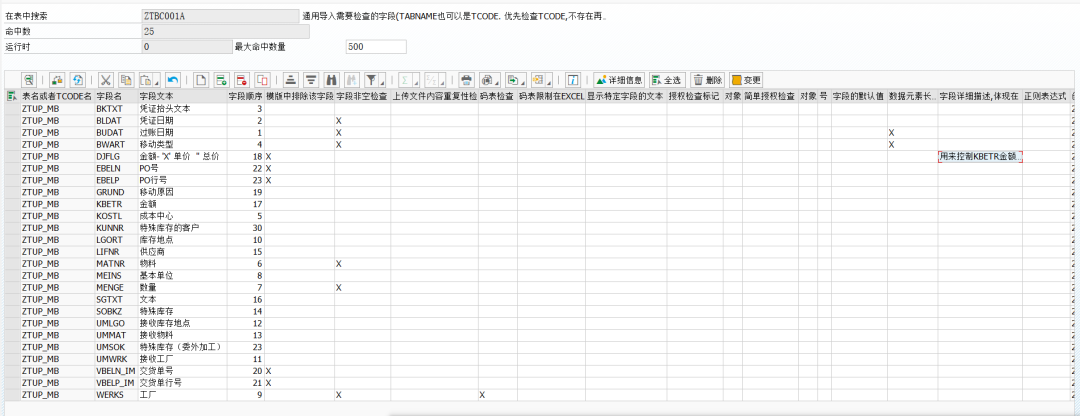1080x416 pixels.
Task: Select the 凭证日期 text cell
Action: 182,121
